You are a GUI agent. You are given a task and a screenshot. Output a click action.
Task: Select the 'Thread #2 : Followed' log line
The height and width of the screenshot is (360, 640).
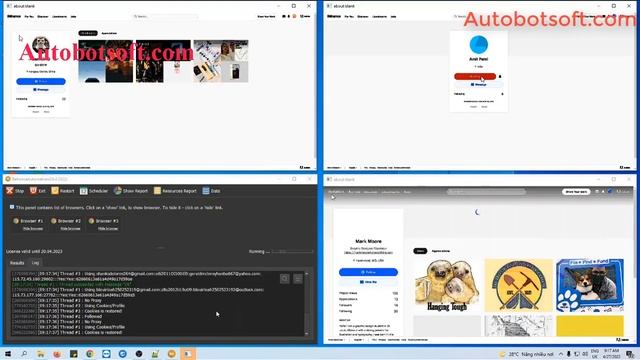57,316
